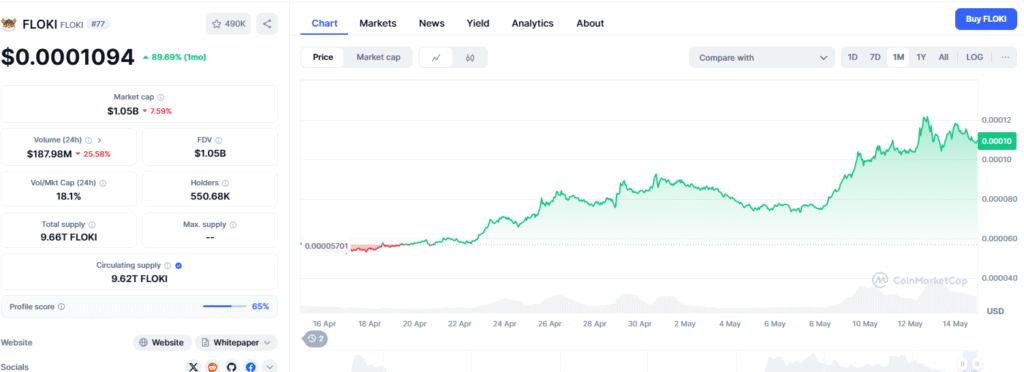1024x372 pixels.
Task: Select the 7D time range
Action: tap(875, 57)
